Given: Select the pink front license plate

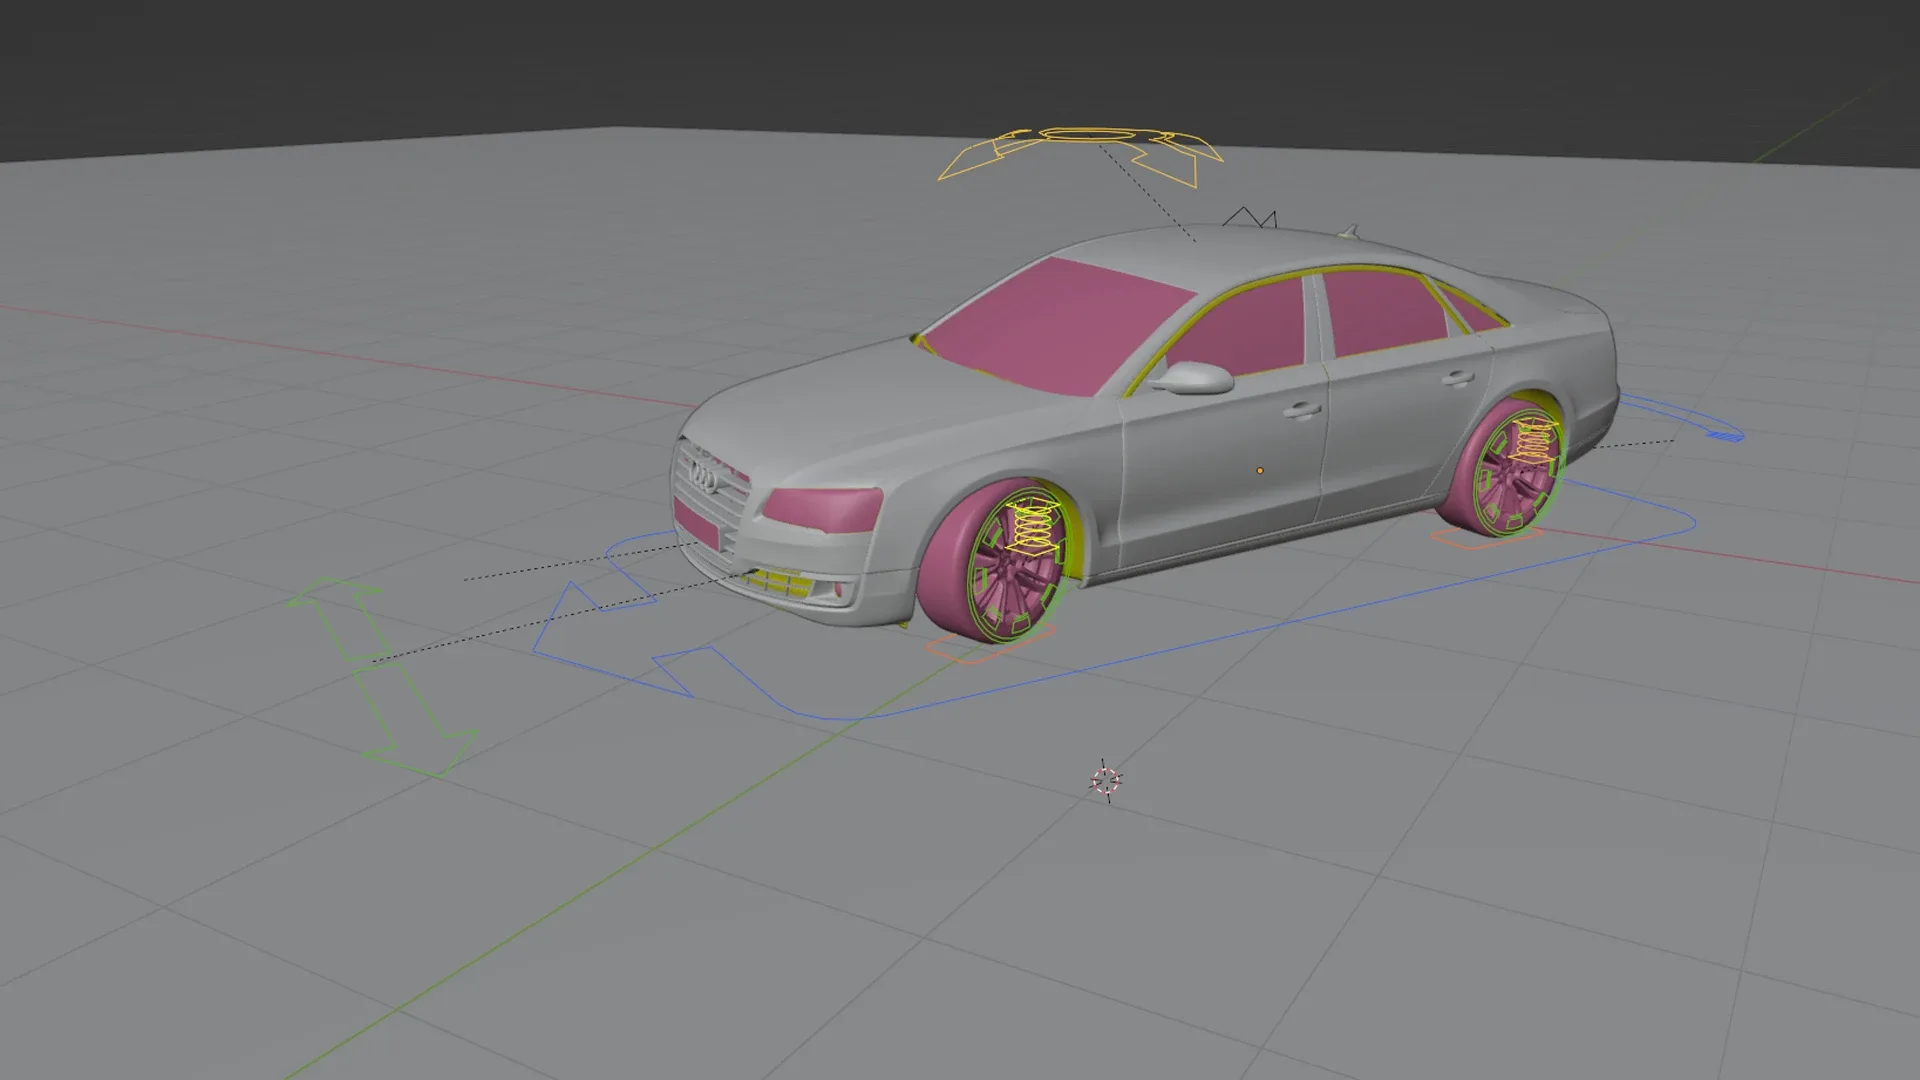Looking at the screenshot, I should coord(697,525).
